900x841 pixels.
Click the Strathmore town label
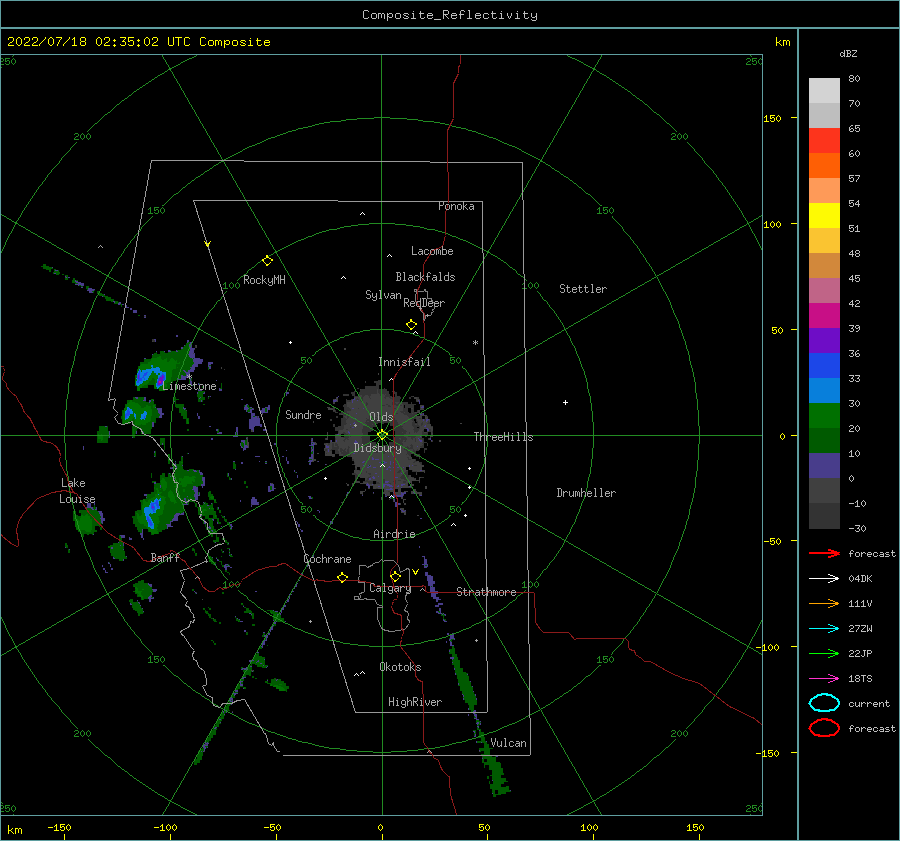[486, 592]
